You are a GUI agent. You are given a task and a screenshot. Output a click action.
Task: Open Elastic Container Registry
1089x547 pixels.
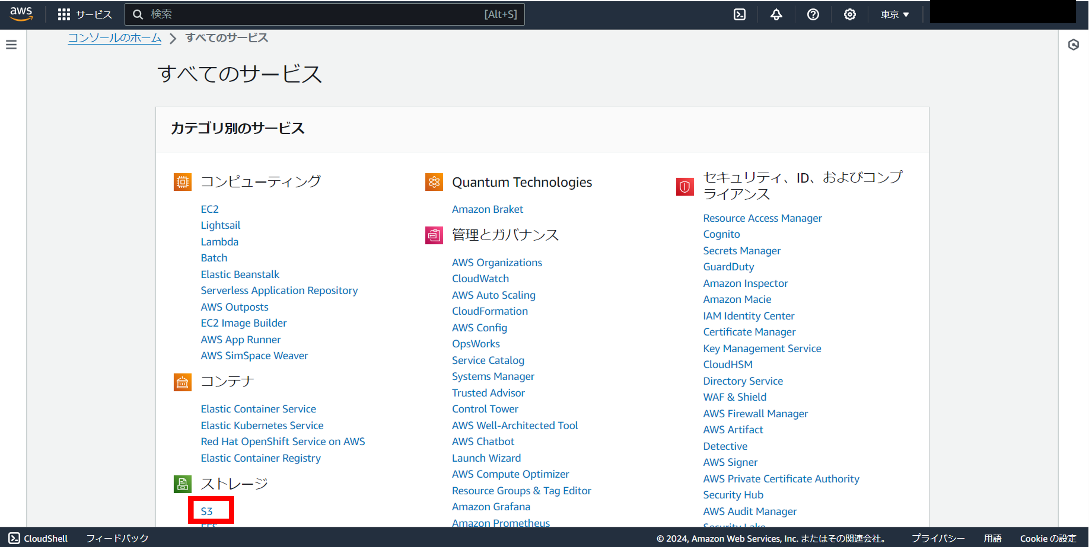(x=261, y=458)
